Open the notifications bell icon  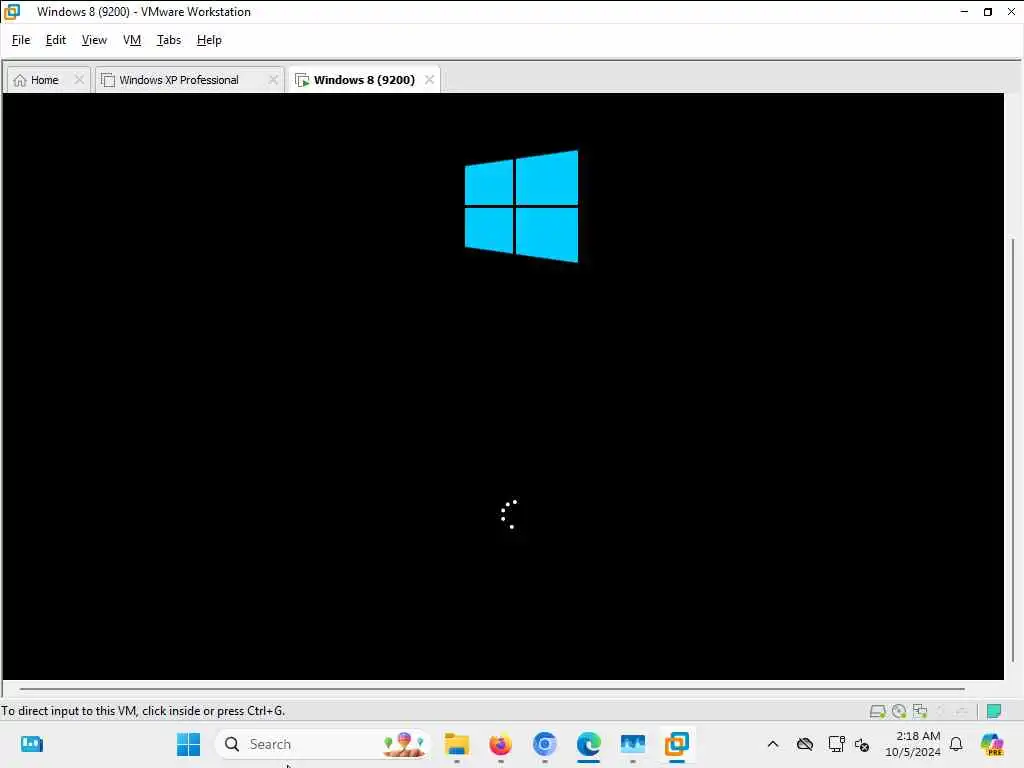click(x=956, y=744)
